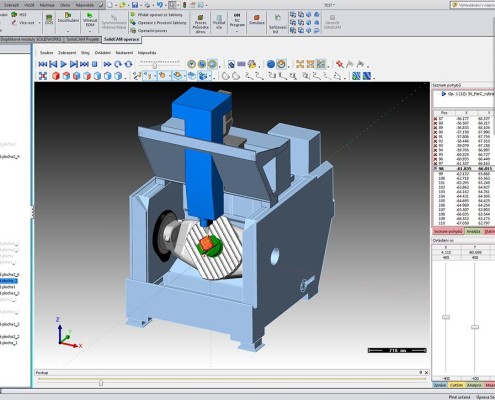Play the machine simulation
The width and height of the screenshot is (495, 400).
(63, 64)
